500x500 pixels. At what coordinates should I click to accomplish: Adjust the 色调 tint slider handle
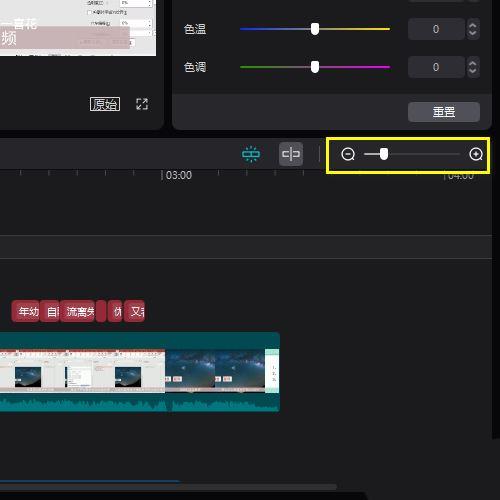315,67
